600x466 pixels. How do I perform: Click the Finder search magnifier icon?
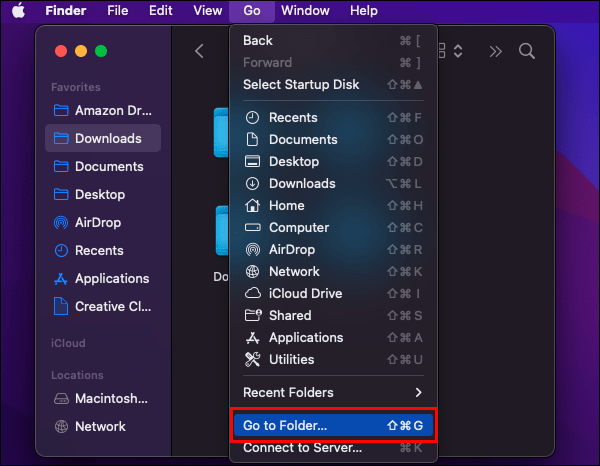pos(527,51)
